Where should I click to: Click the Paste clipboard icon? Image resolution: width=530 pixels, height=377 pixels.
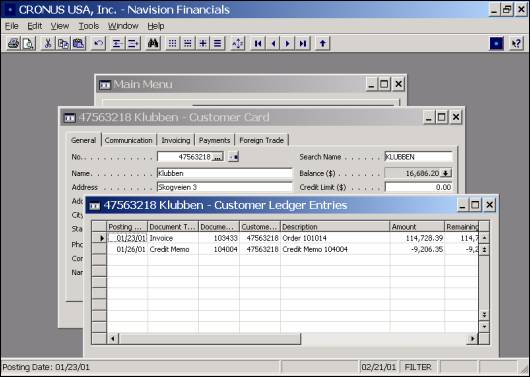(78, 43)
